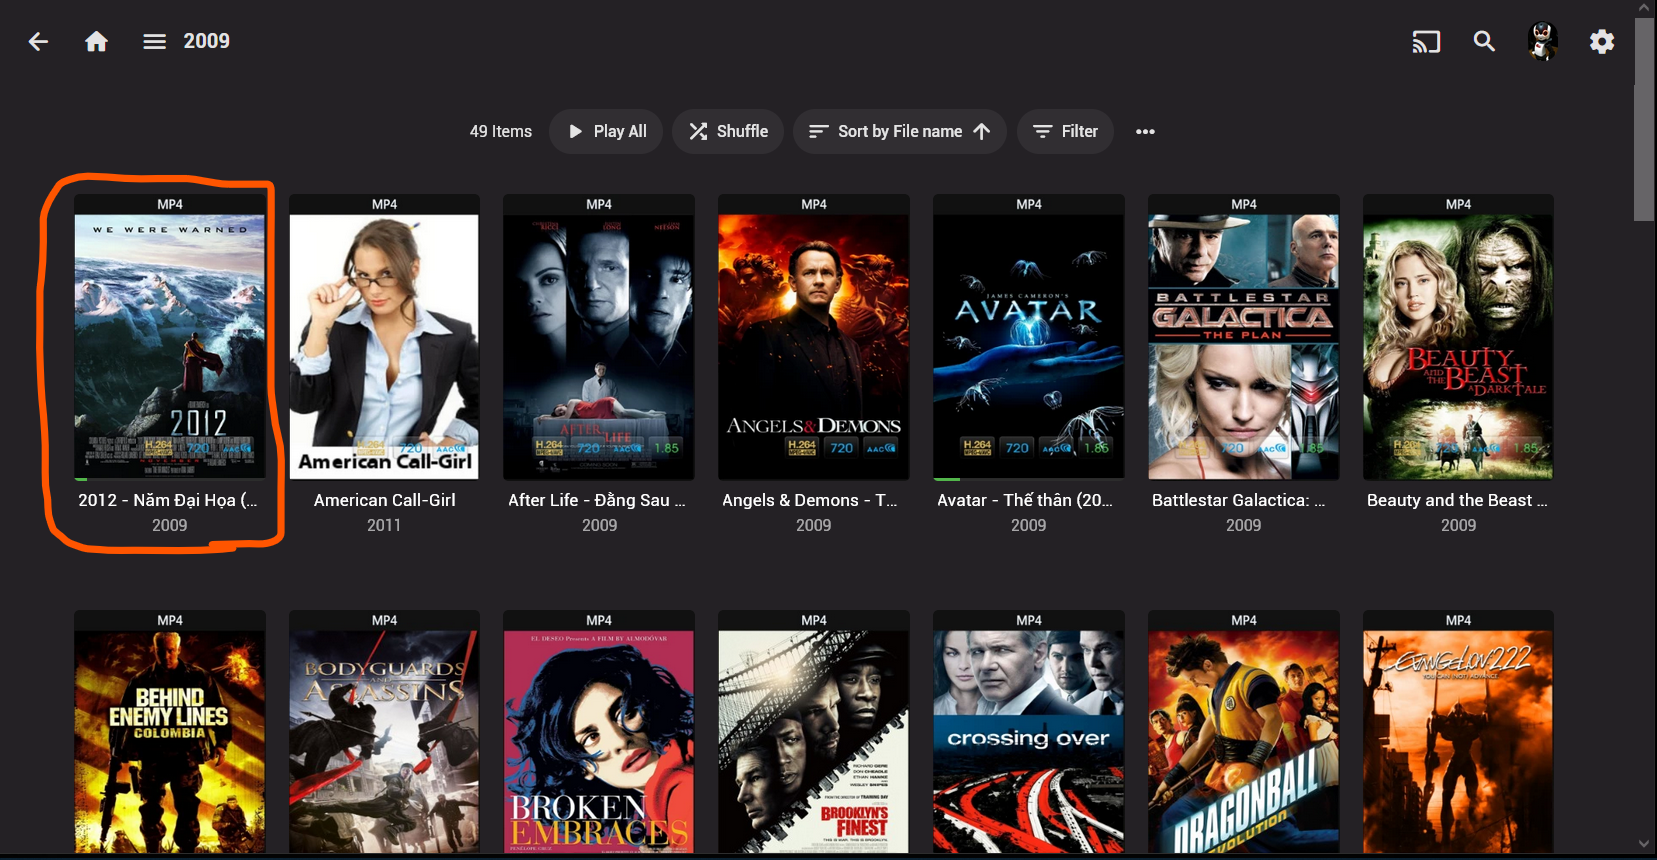Click the scrollbar down arrow
The width and height of the screenshot is (1657, 860).
pos(1644,844)
